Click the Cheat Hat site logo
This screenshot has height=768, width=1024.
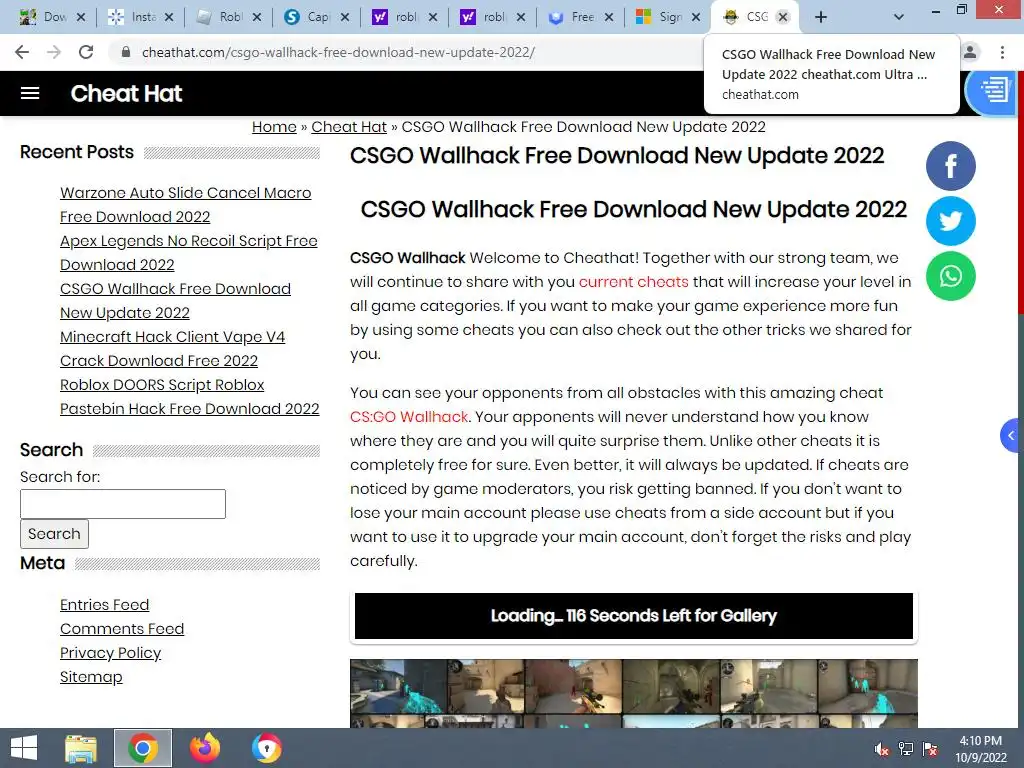point(126,93)
